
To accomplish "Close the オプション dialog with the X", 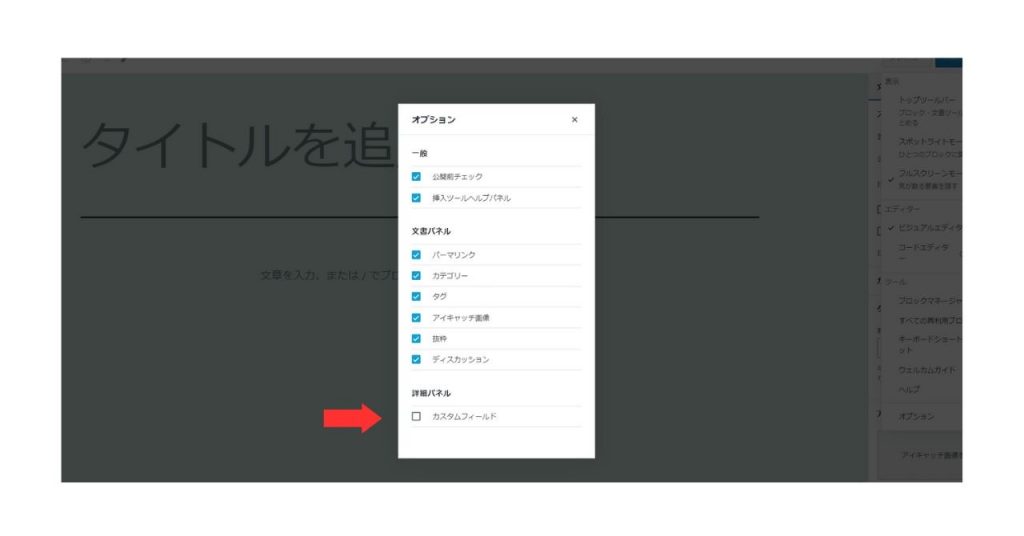I will 574,119.
